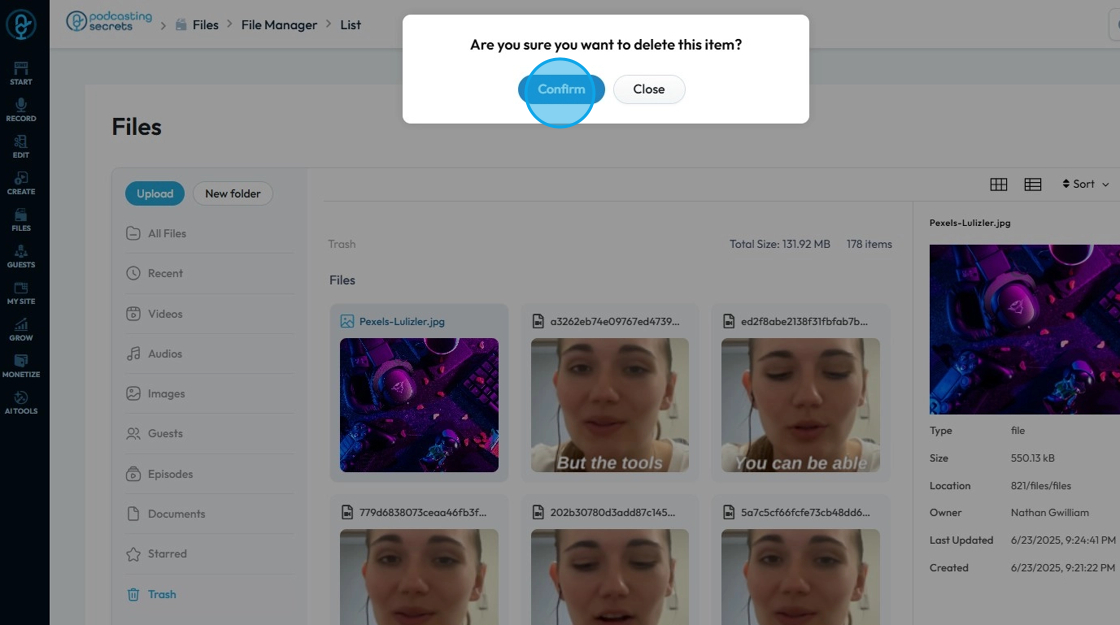Click the Created value 6/23/2025, 9:21:22 PM
Viewport: 1120px width, 625px height.
point(1062,568)
